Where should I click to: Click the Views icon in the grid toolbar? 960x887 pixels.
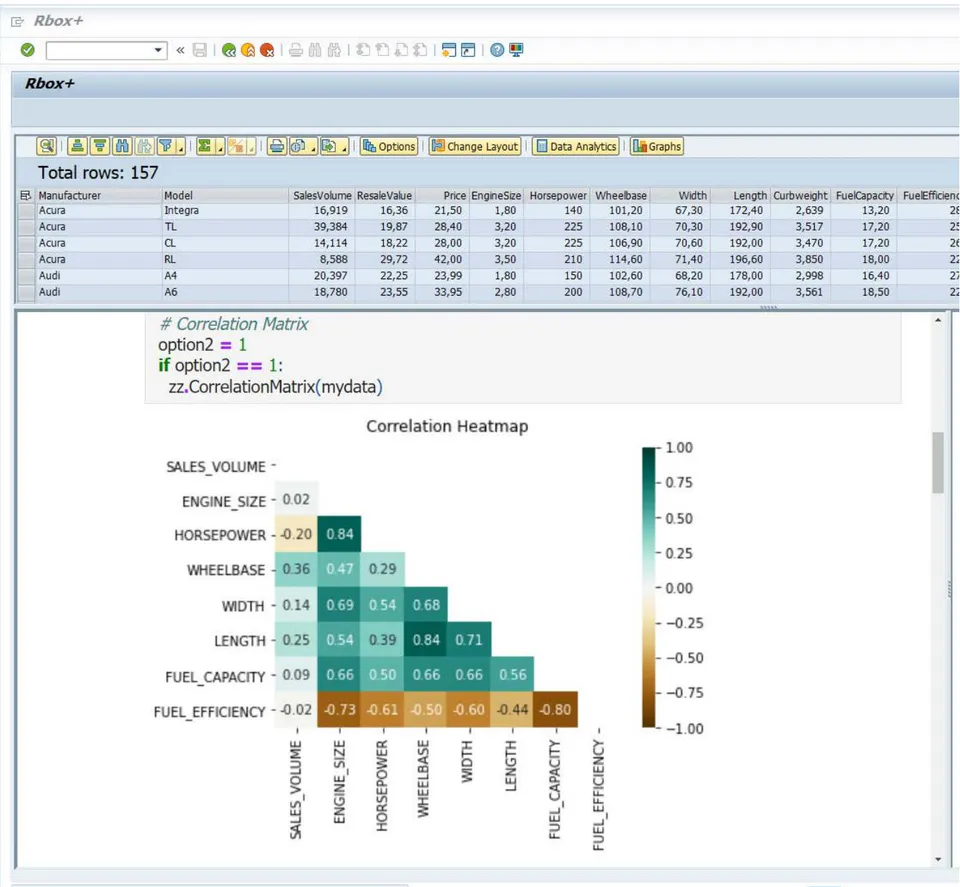click(298, 146)
